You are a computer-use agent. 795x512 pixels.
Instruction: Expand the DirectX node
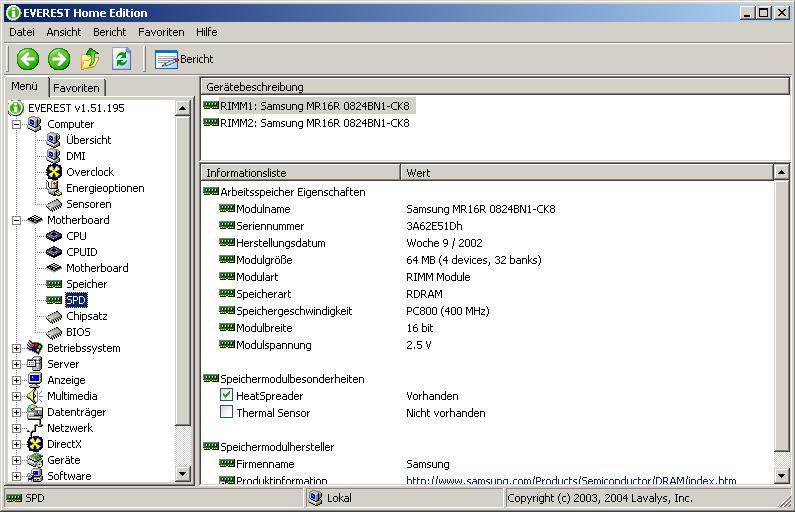16,444
